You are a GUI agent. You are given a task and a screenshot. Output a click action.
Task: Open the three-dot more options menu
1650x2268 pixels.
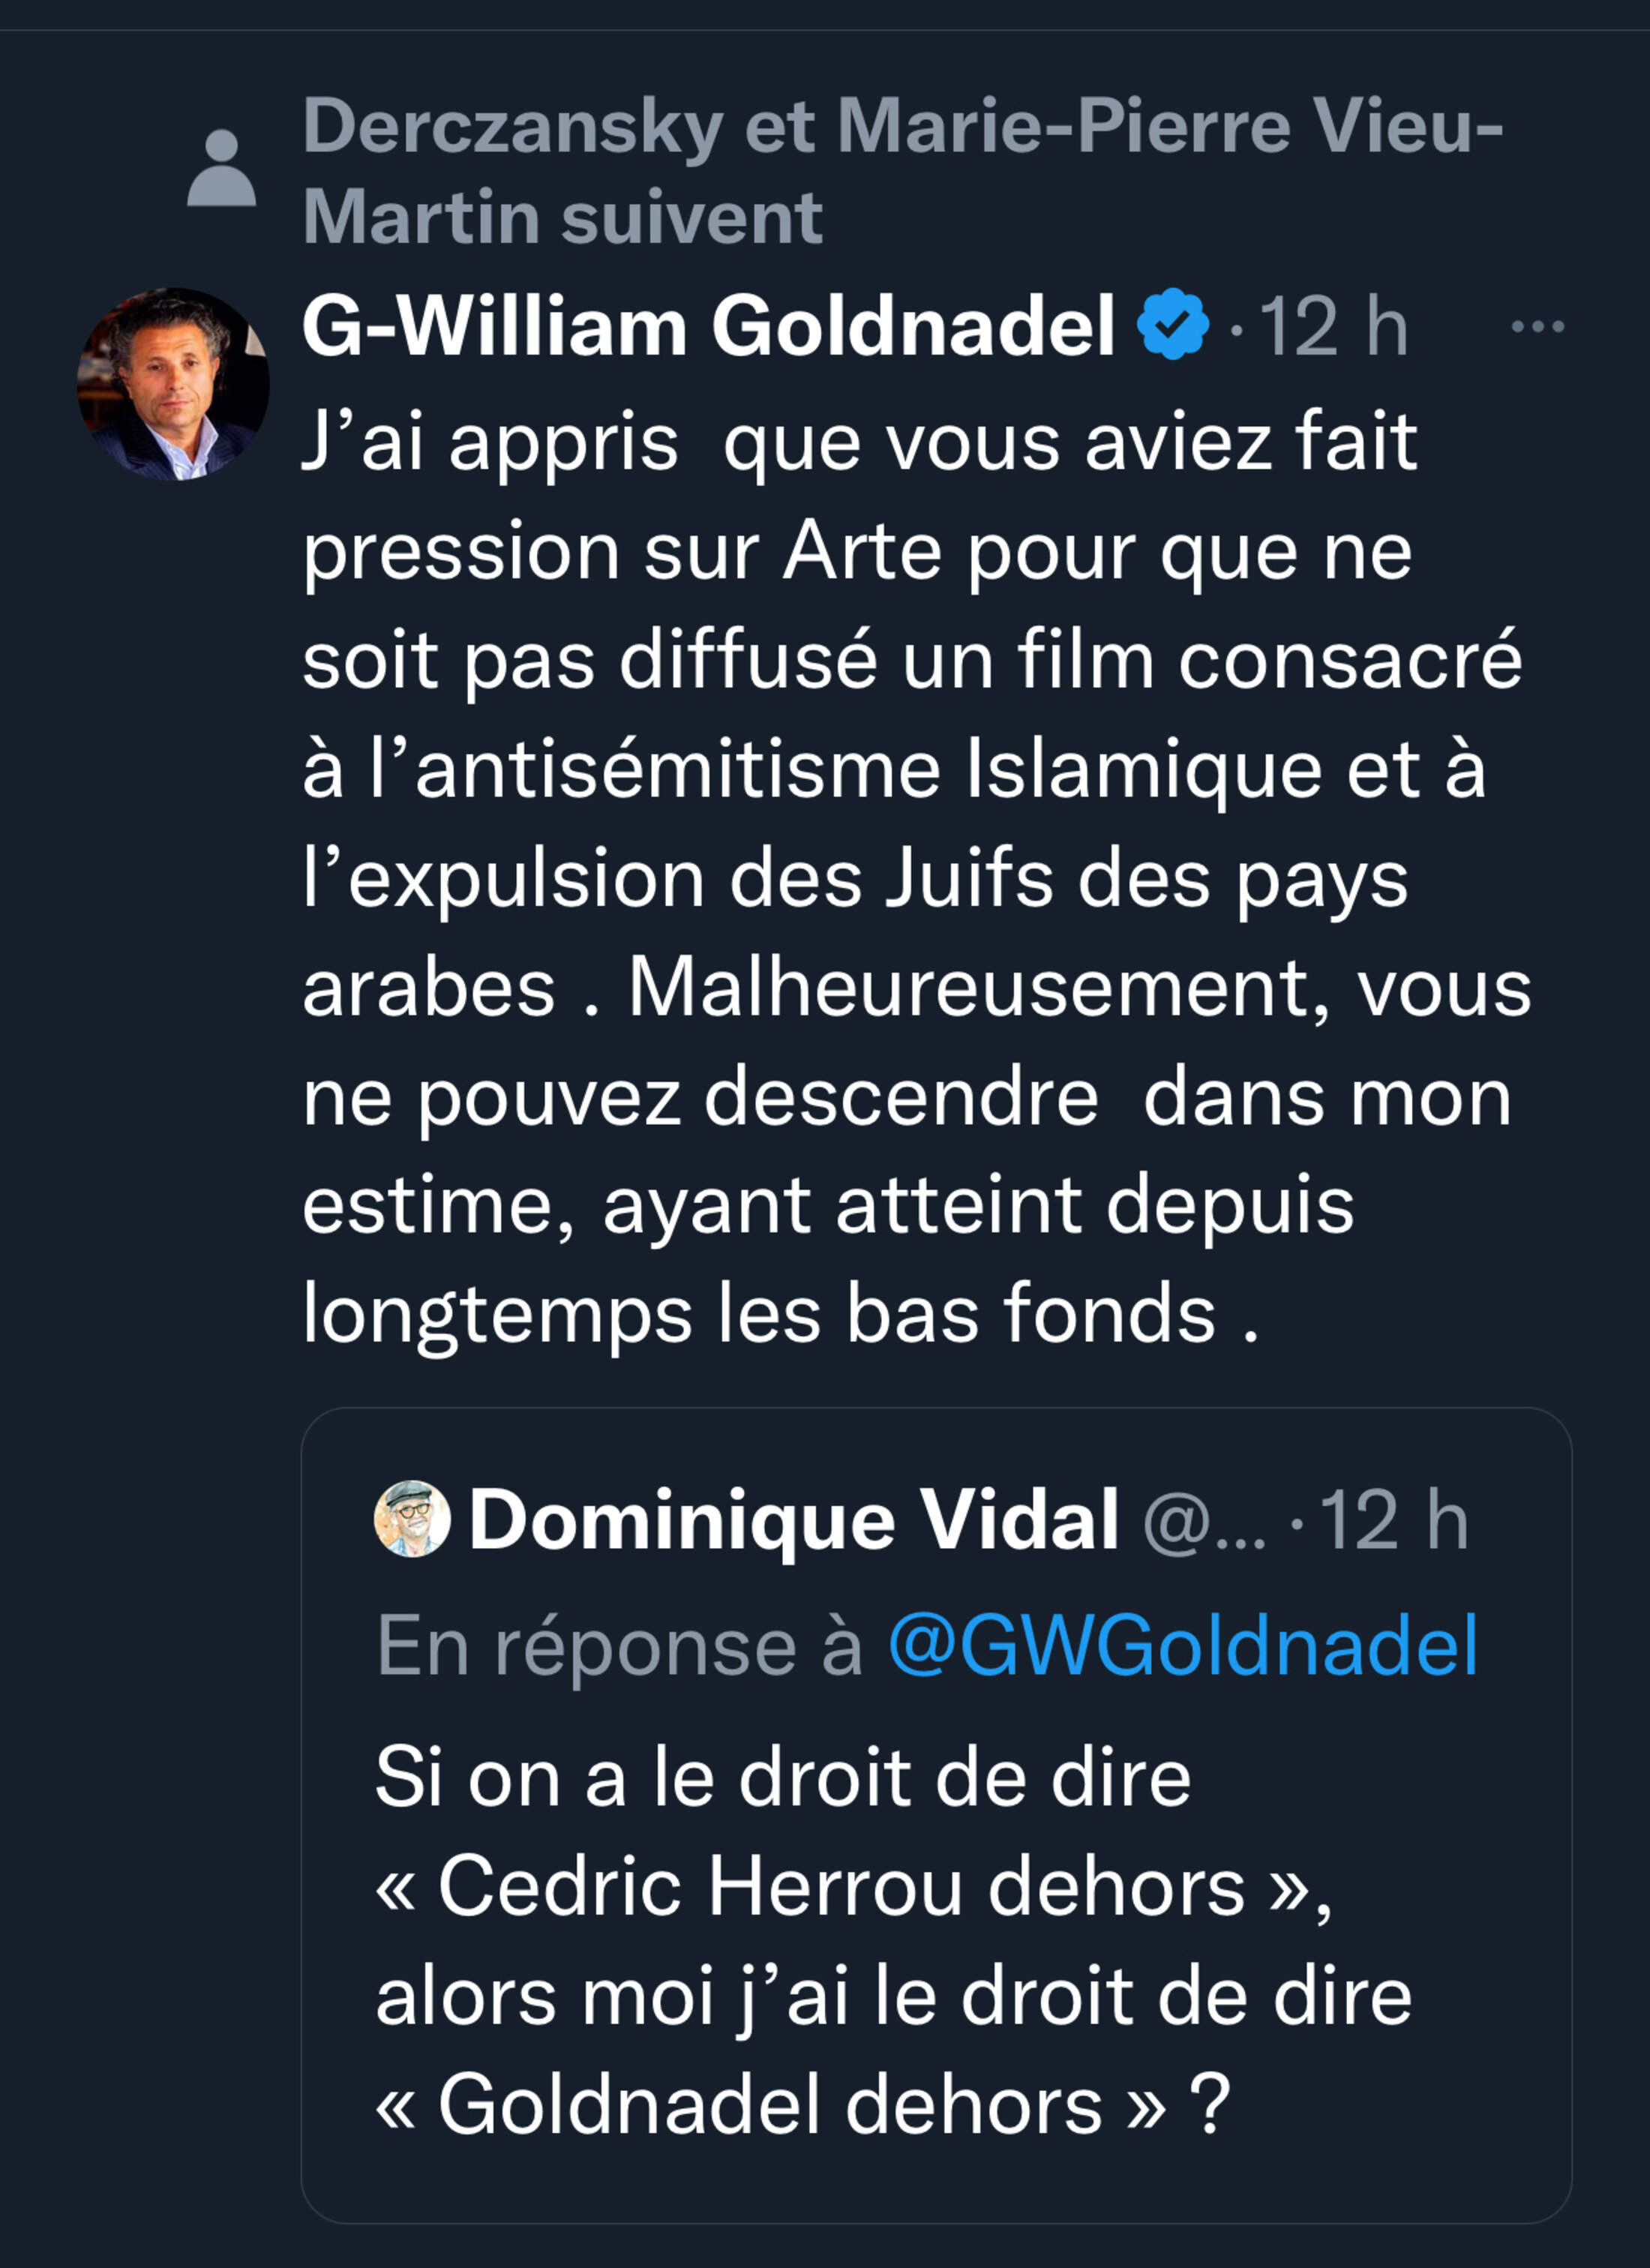1537,326
